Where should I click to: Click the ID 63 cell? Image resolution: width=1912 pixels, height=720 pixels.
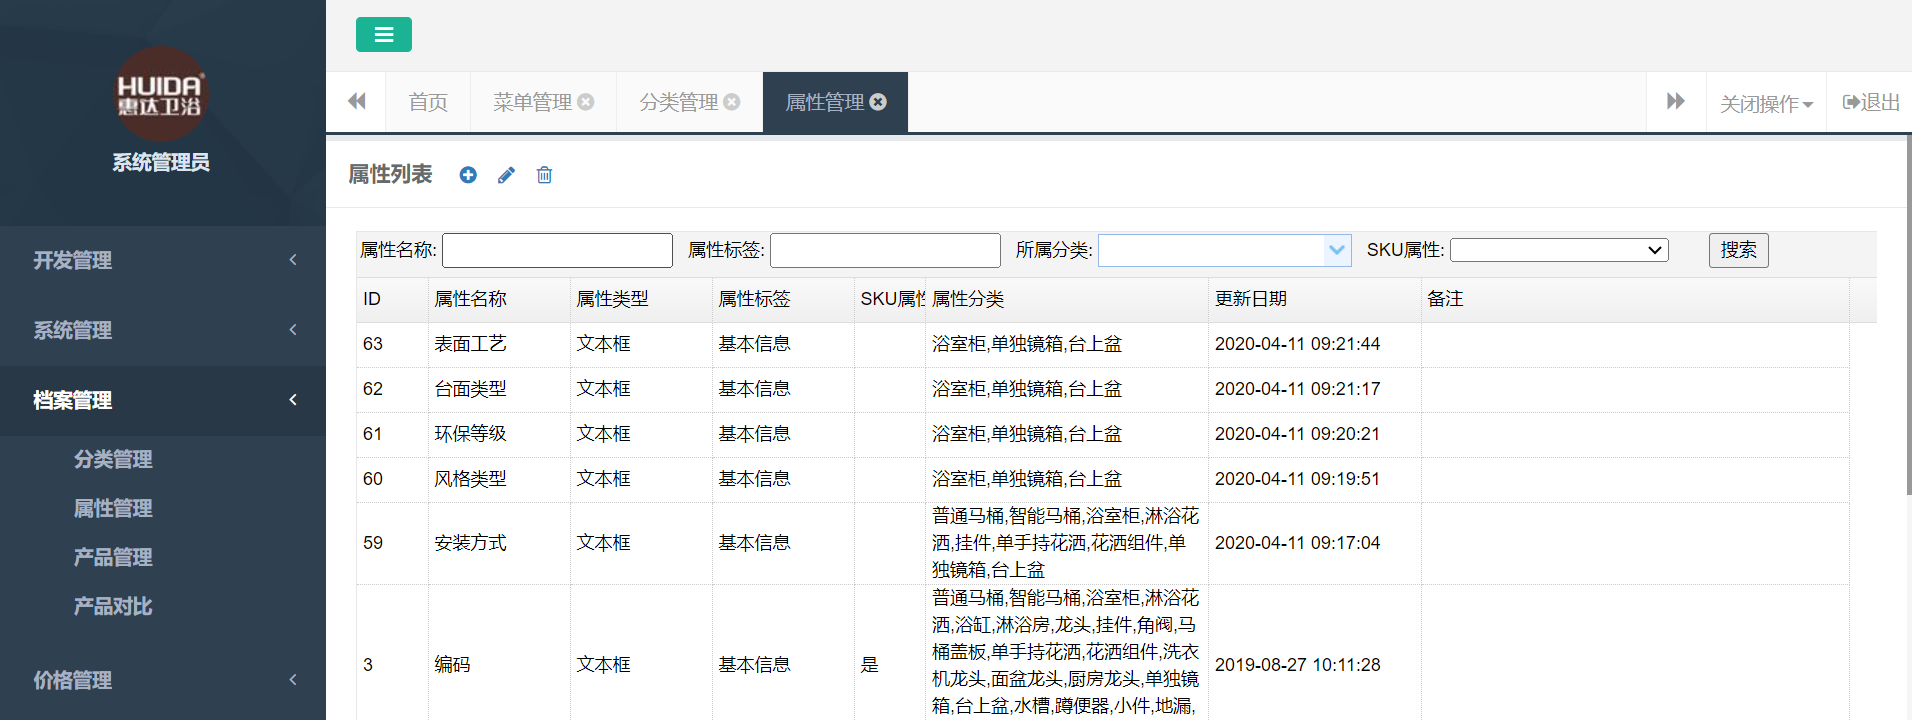click(392, 344)
